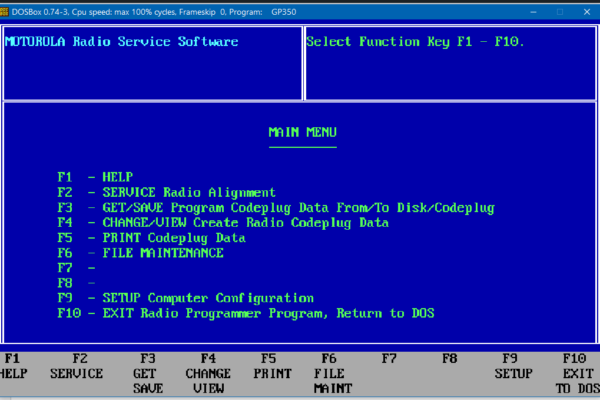Click the DOSBox title bar text

(154, 12)
